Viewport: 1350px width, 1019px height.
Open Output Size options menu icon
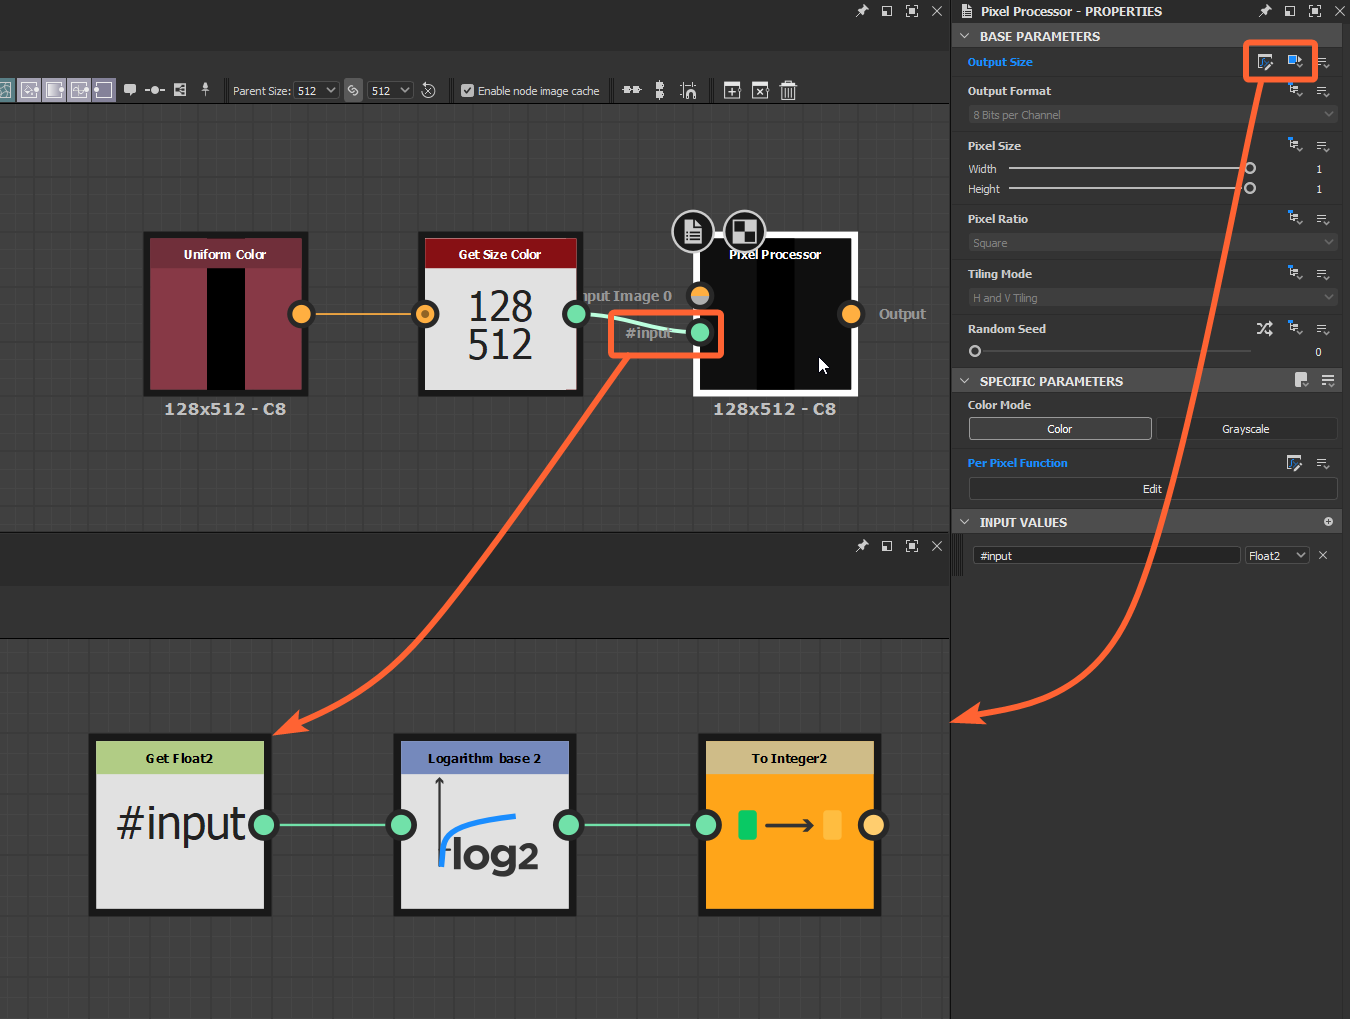1323,62
